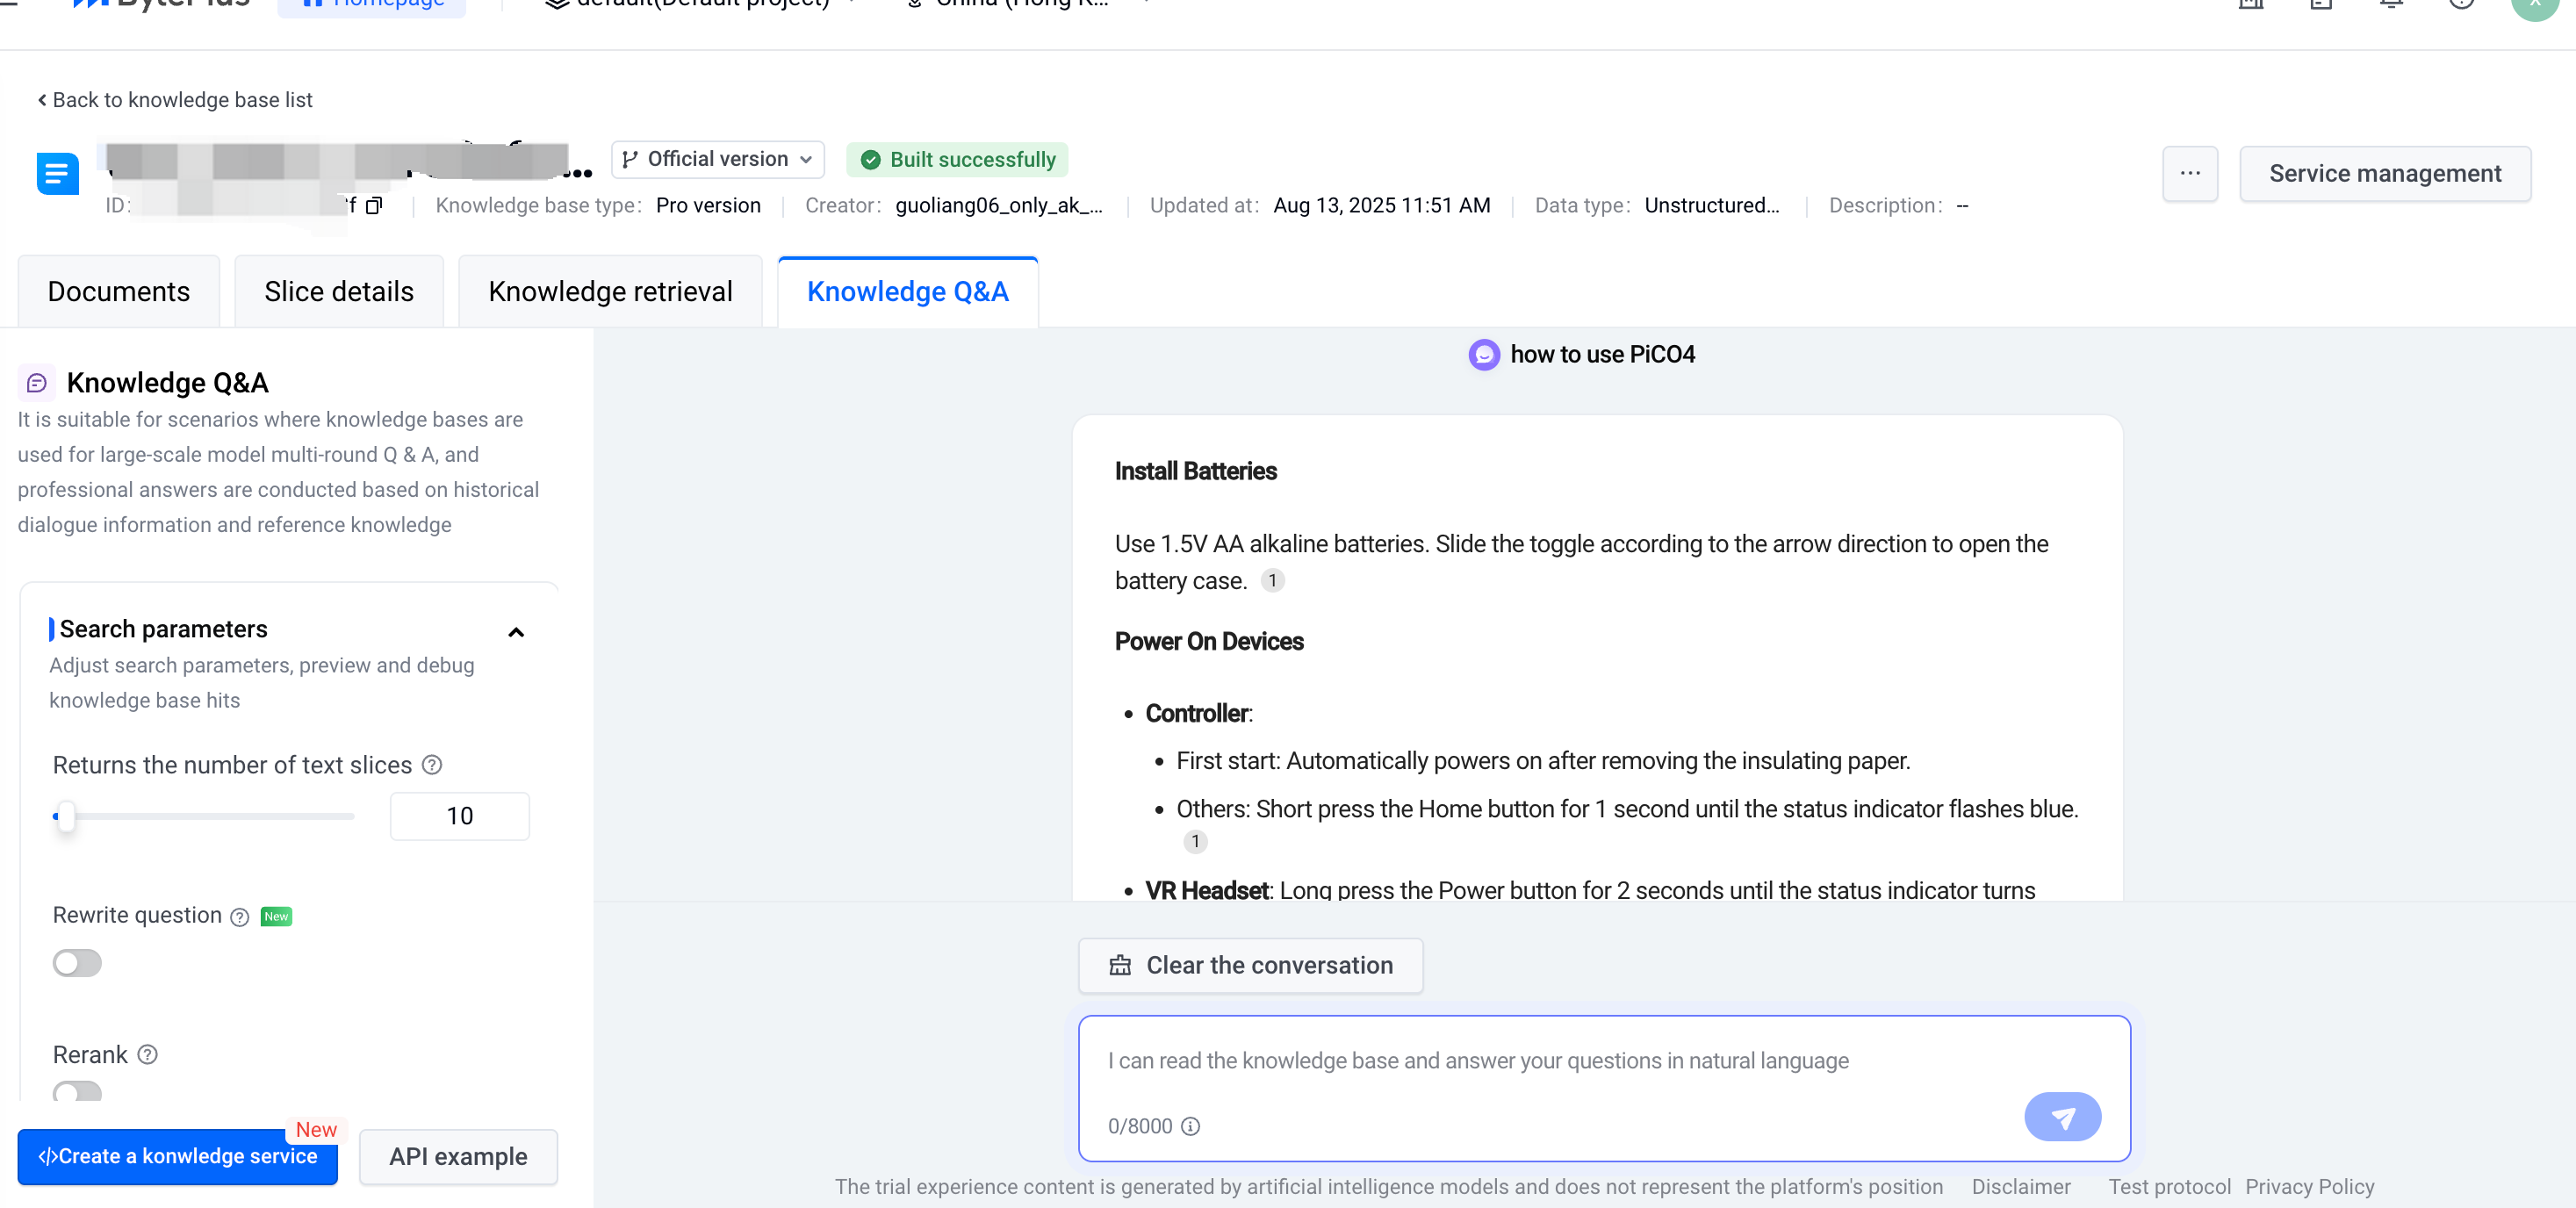This screenshot has height=1208, width=2576.
Task: Click the send message paper plane icon
Action: tap(2062, 1117)
